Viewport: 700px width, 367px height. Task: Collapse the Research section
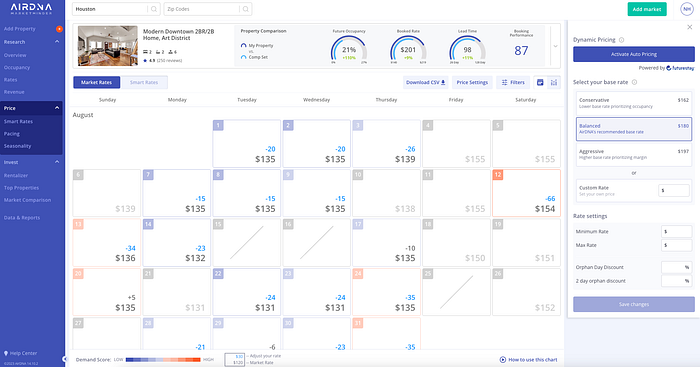tap(57, 42)
